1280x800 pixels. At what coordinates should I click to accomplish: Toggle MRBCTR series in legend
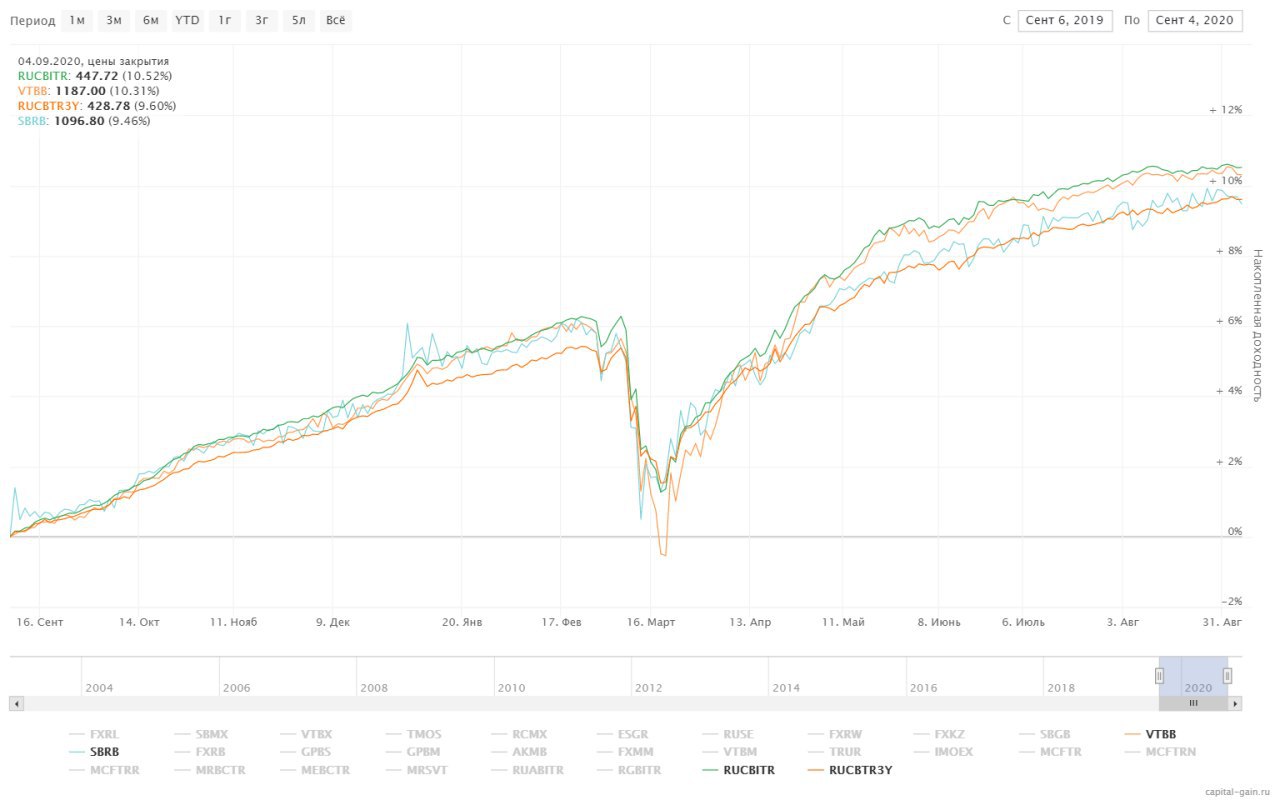coord(210,770)
